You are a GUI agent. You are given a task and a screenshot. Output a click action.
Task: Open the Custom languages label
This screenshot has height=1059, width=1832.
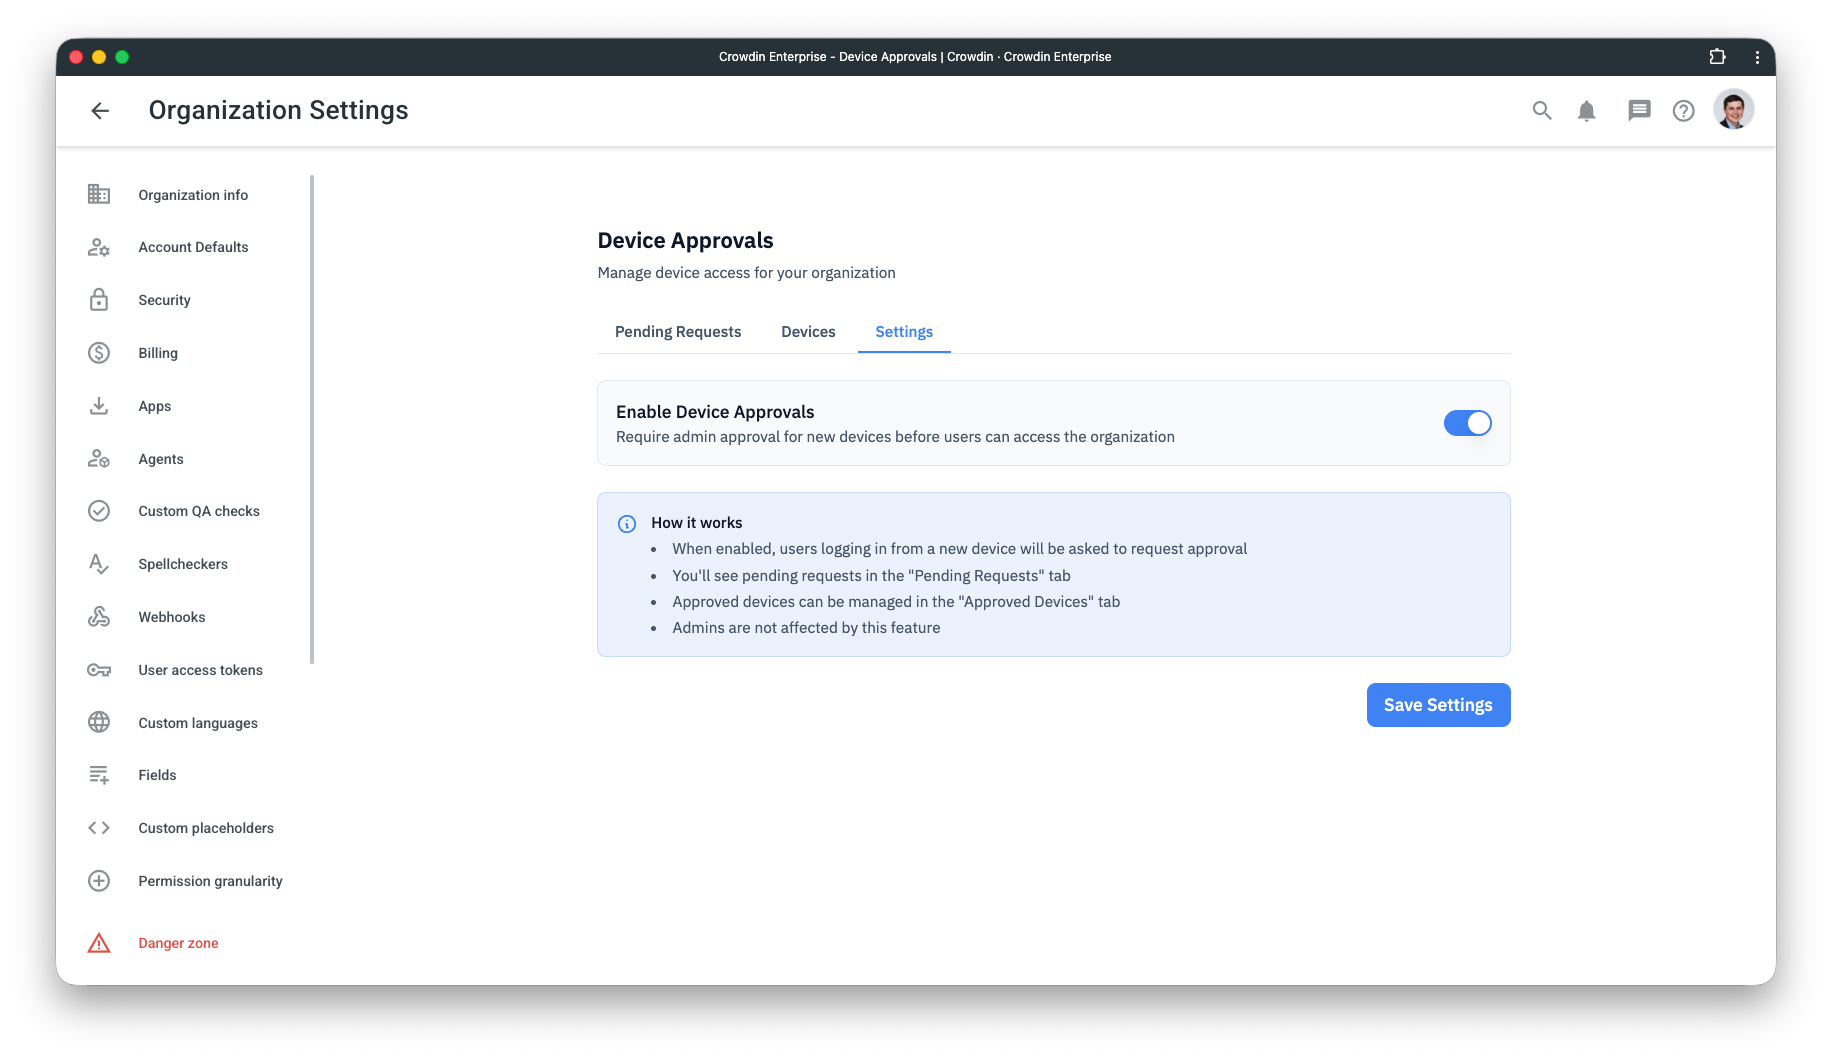[198, 723]
